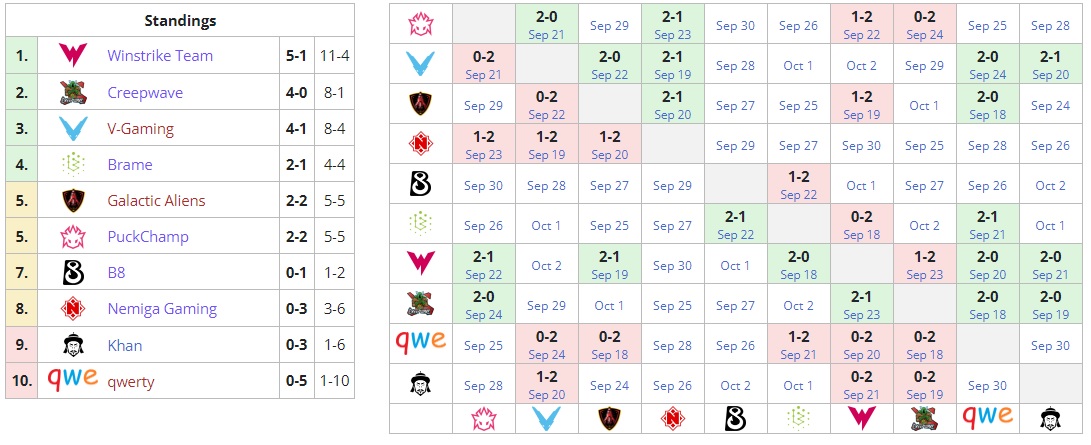Click Winstrike Team logo in Standings table
This screenshot has height=445, width=1091.
(72, 56)
